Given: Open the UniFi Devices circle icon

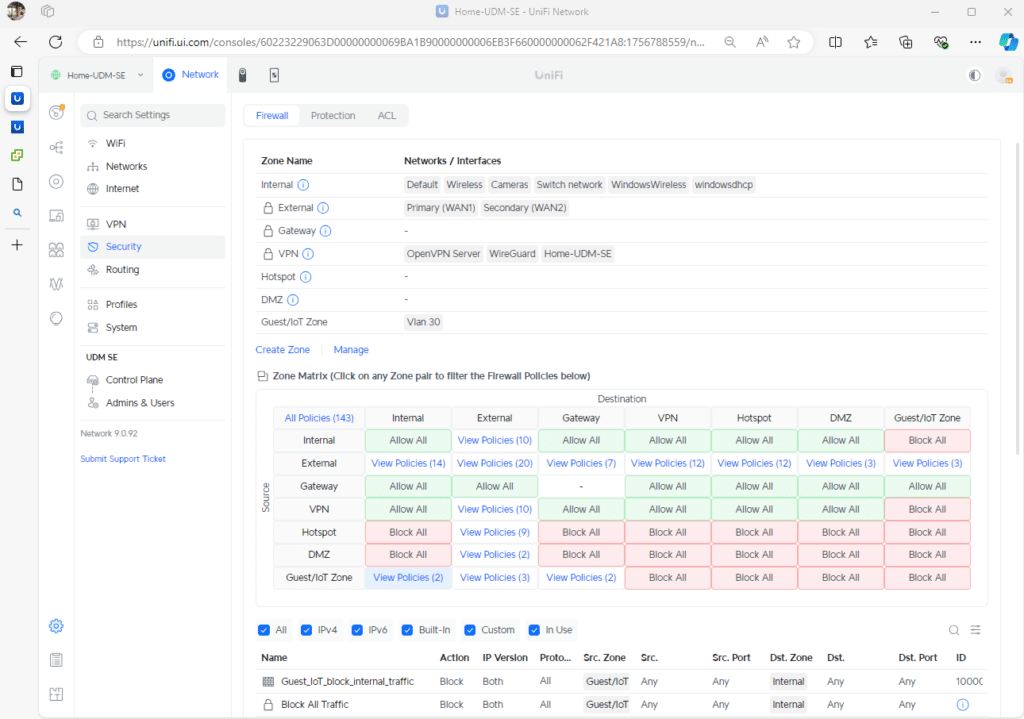Looking at the screenshot, I should click(57, 182).
